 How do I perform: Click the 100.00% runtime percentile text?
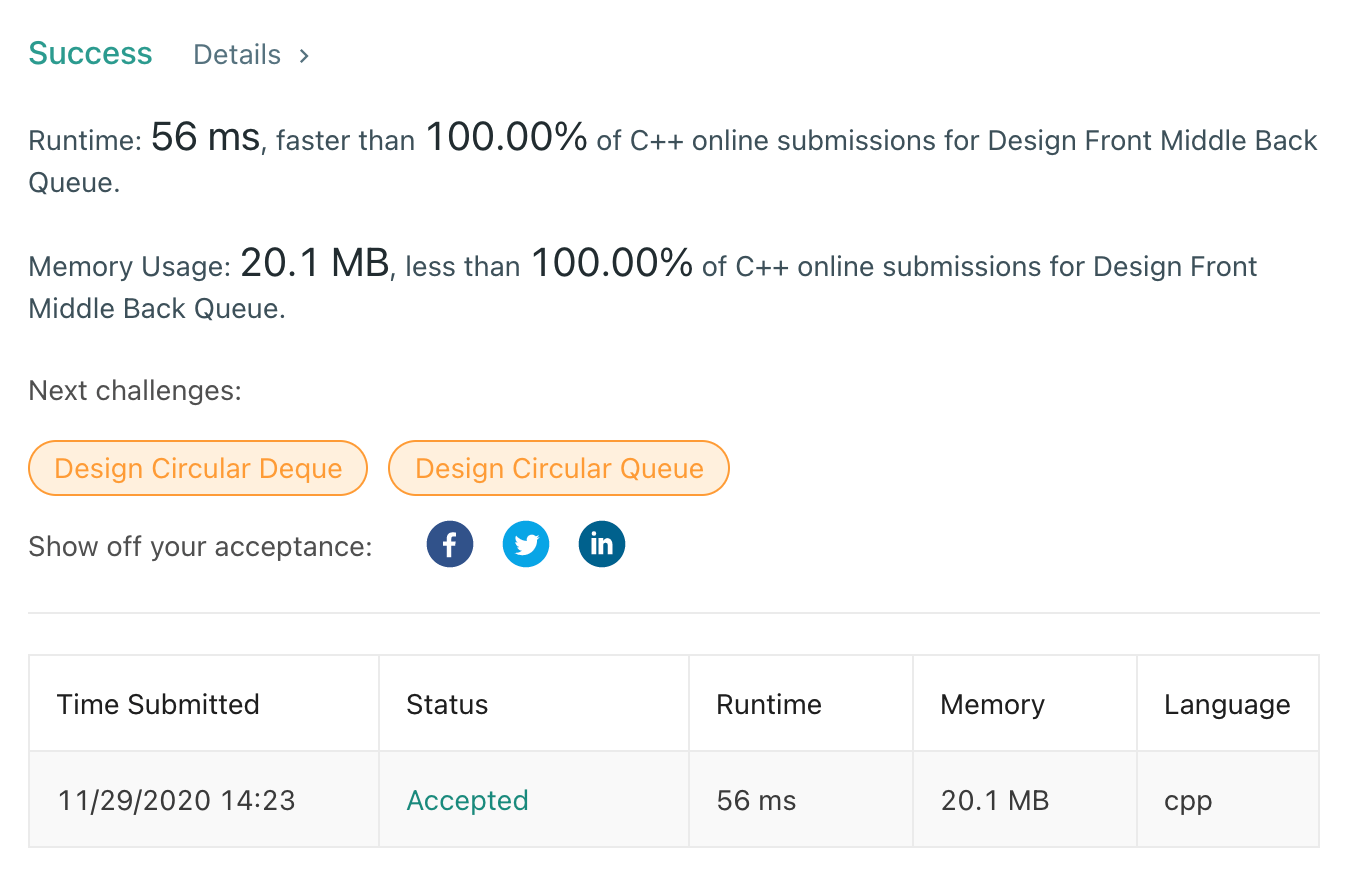click(506, 137)
